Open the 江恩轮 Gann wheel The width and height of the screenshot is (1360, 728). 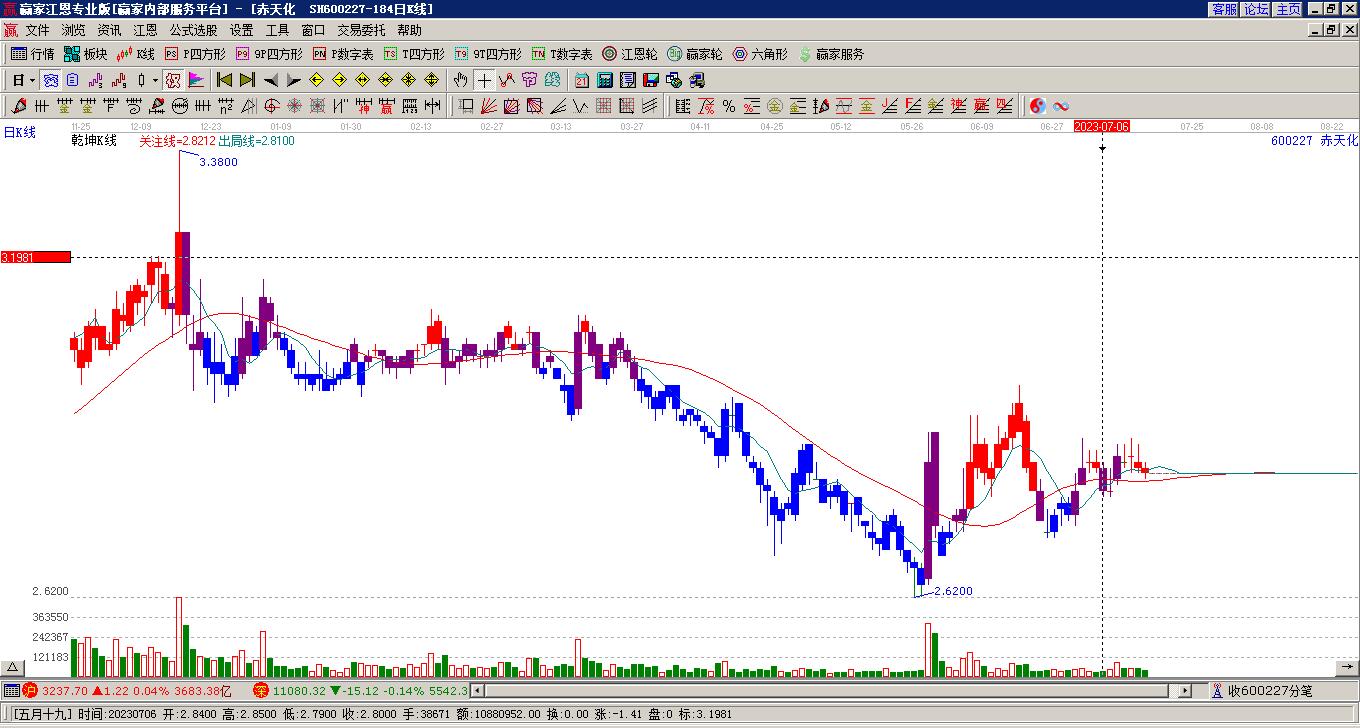[x=630, y=54]
